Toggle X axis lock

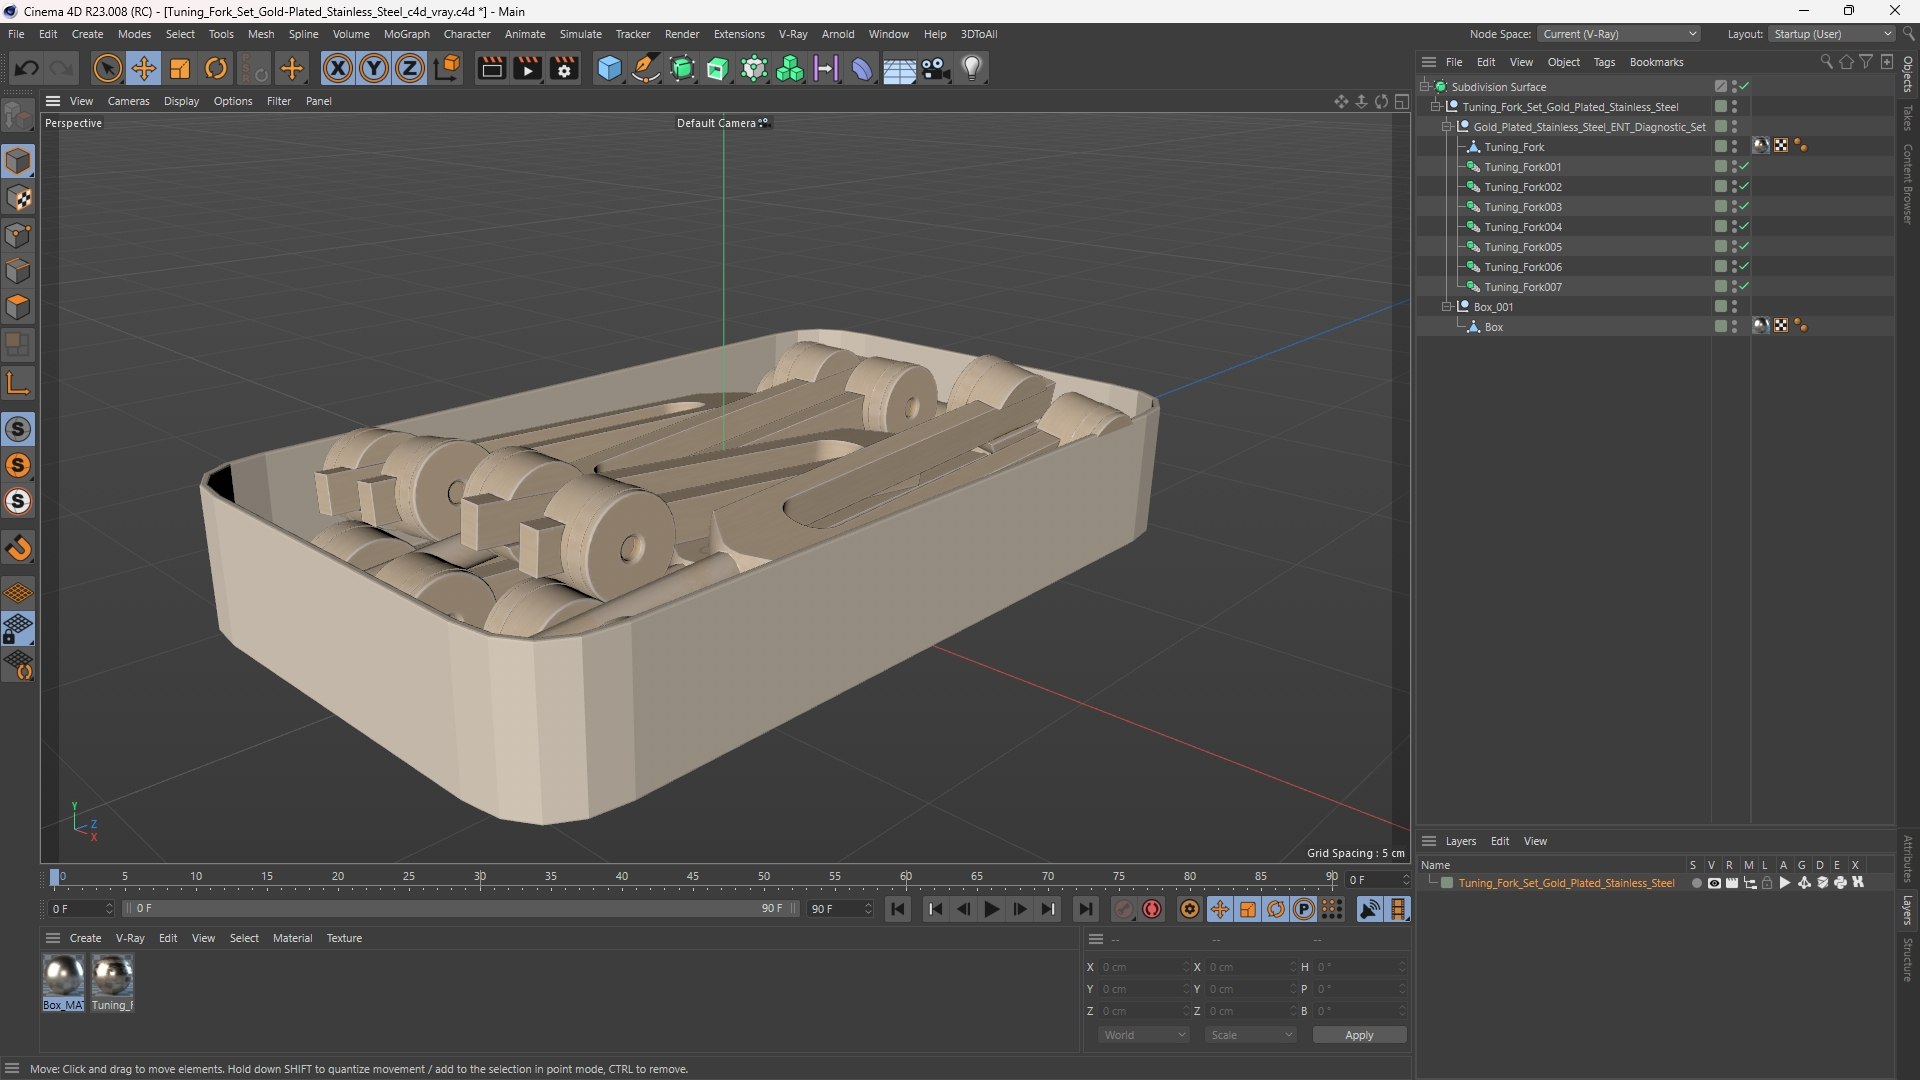pos(338,68)
